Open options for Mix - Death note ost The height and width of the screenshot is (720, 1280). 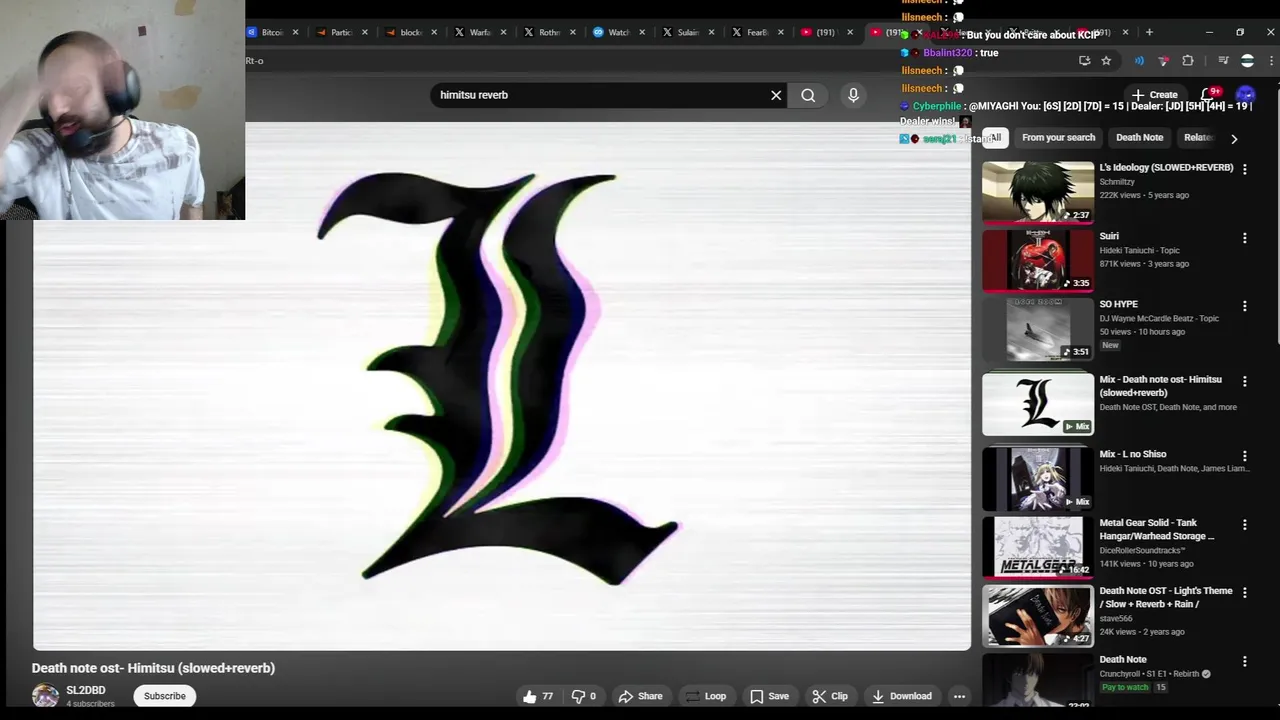pyautogui.click(x=1245, y=381)
